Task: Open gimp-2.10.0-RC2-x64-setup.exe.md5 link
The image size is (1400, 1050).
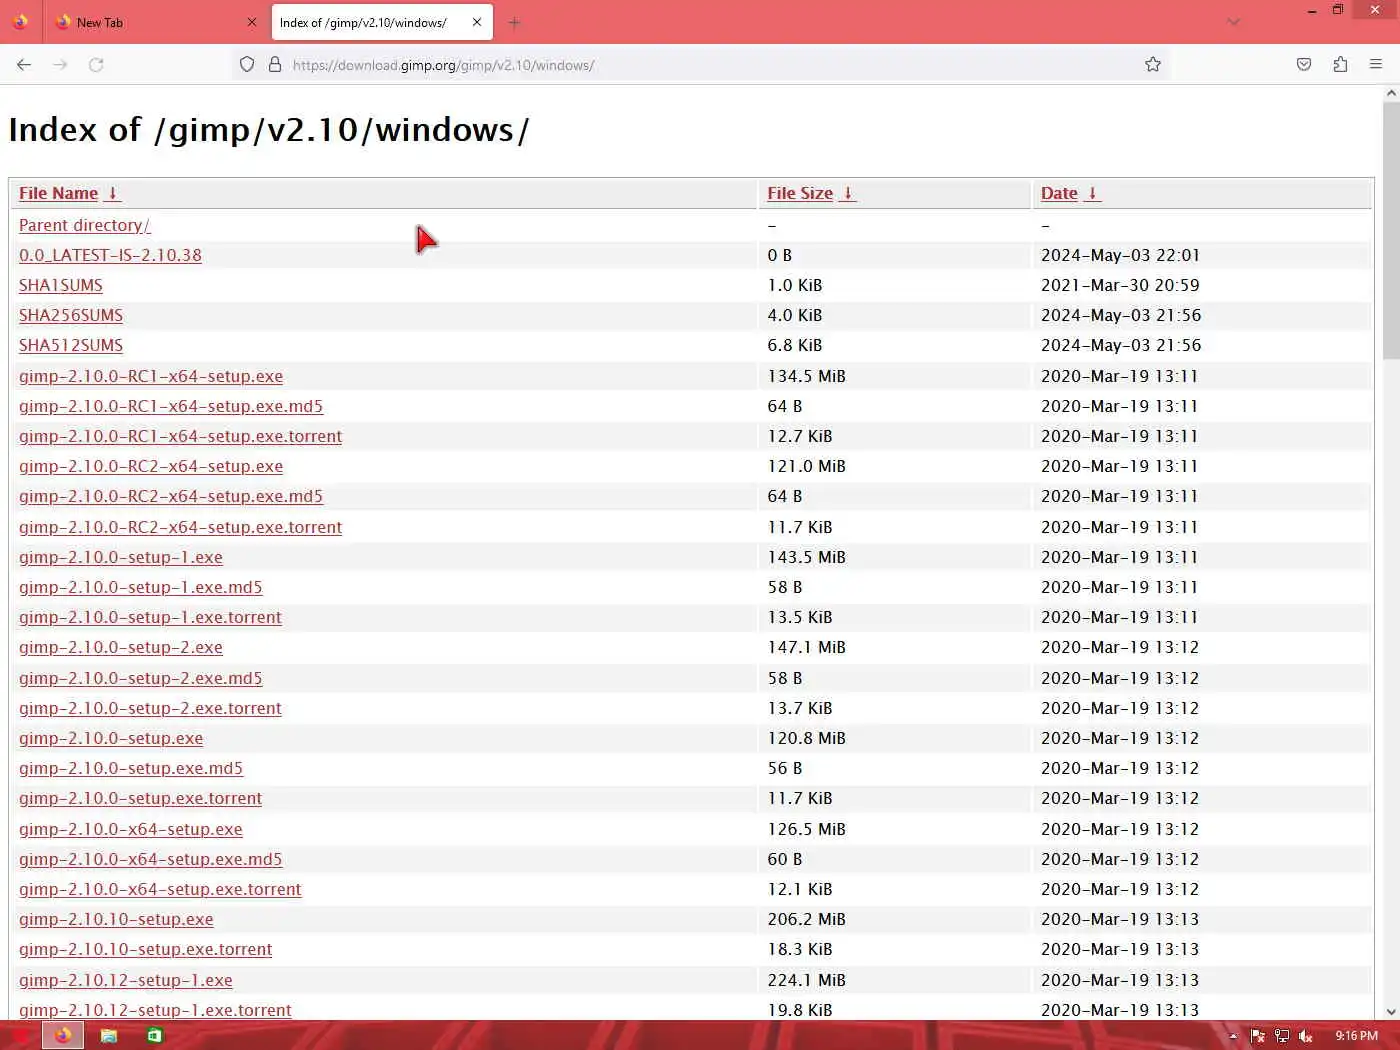Action: pos(170,496)
